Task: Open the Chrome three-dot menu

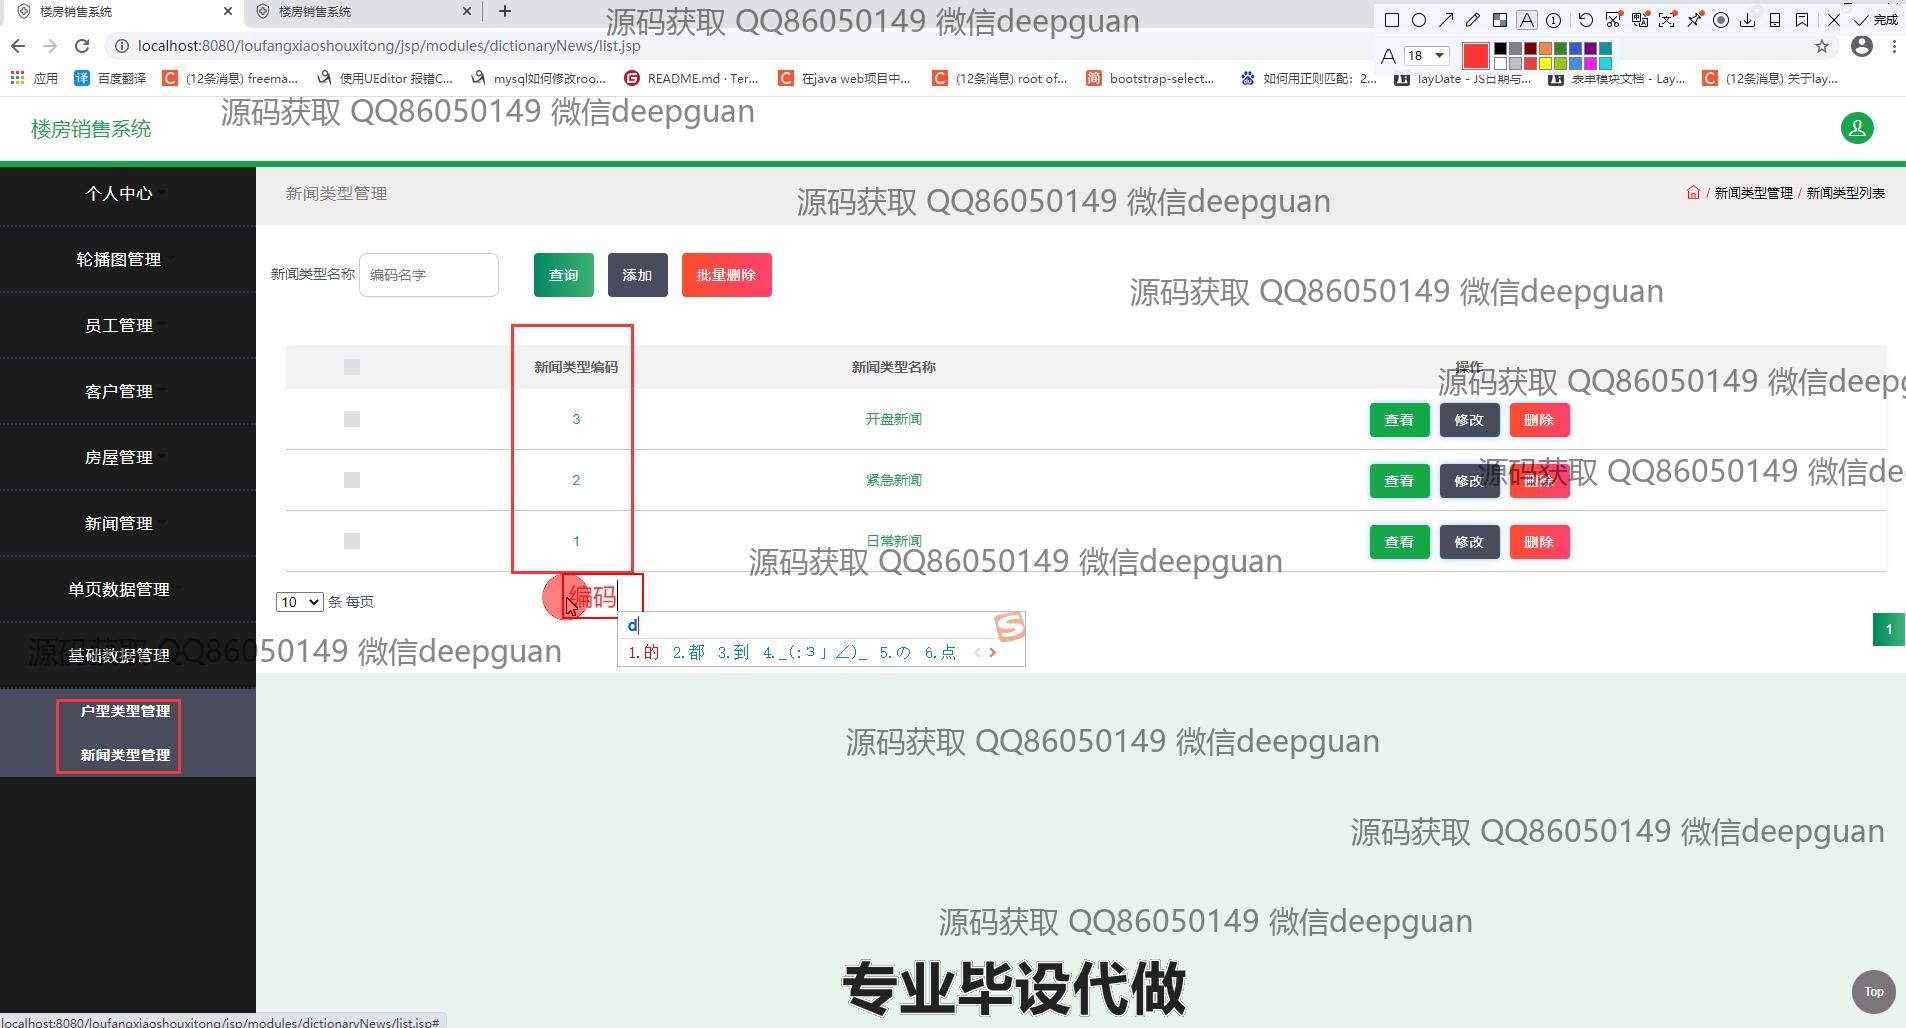Action: click(x=1894, y=46)
